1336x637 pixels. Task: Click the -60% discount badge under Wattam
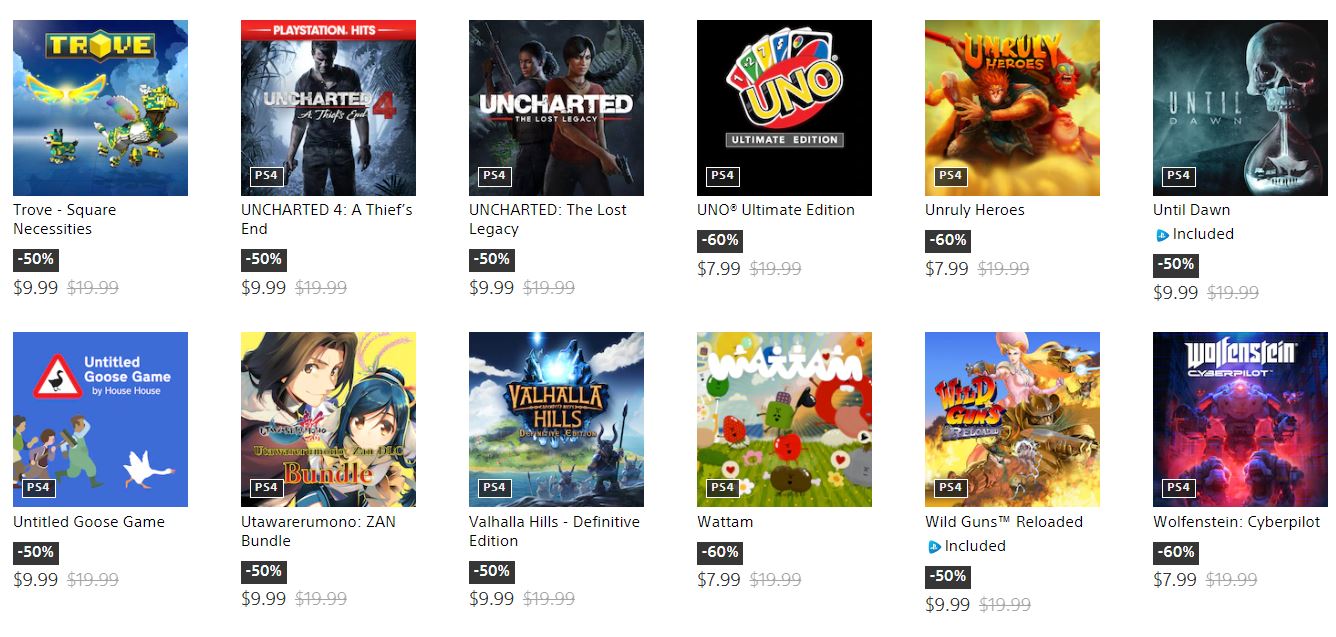click(719, 552)
